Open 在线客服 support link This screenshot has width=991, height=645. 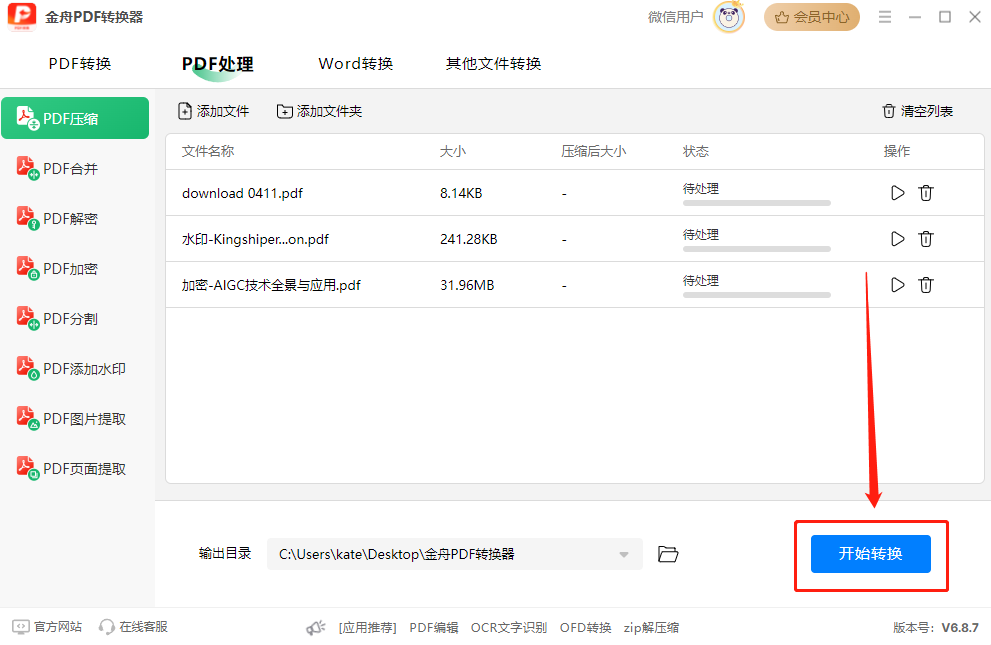[133, 627]
